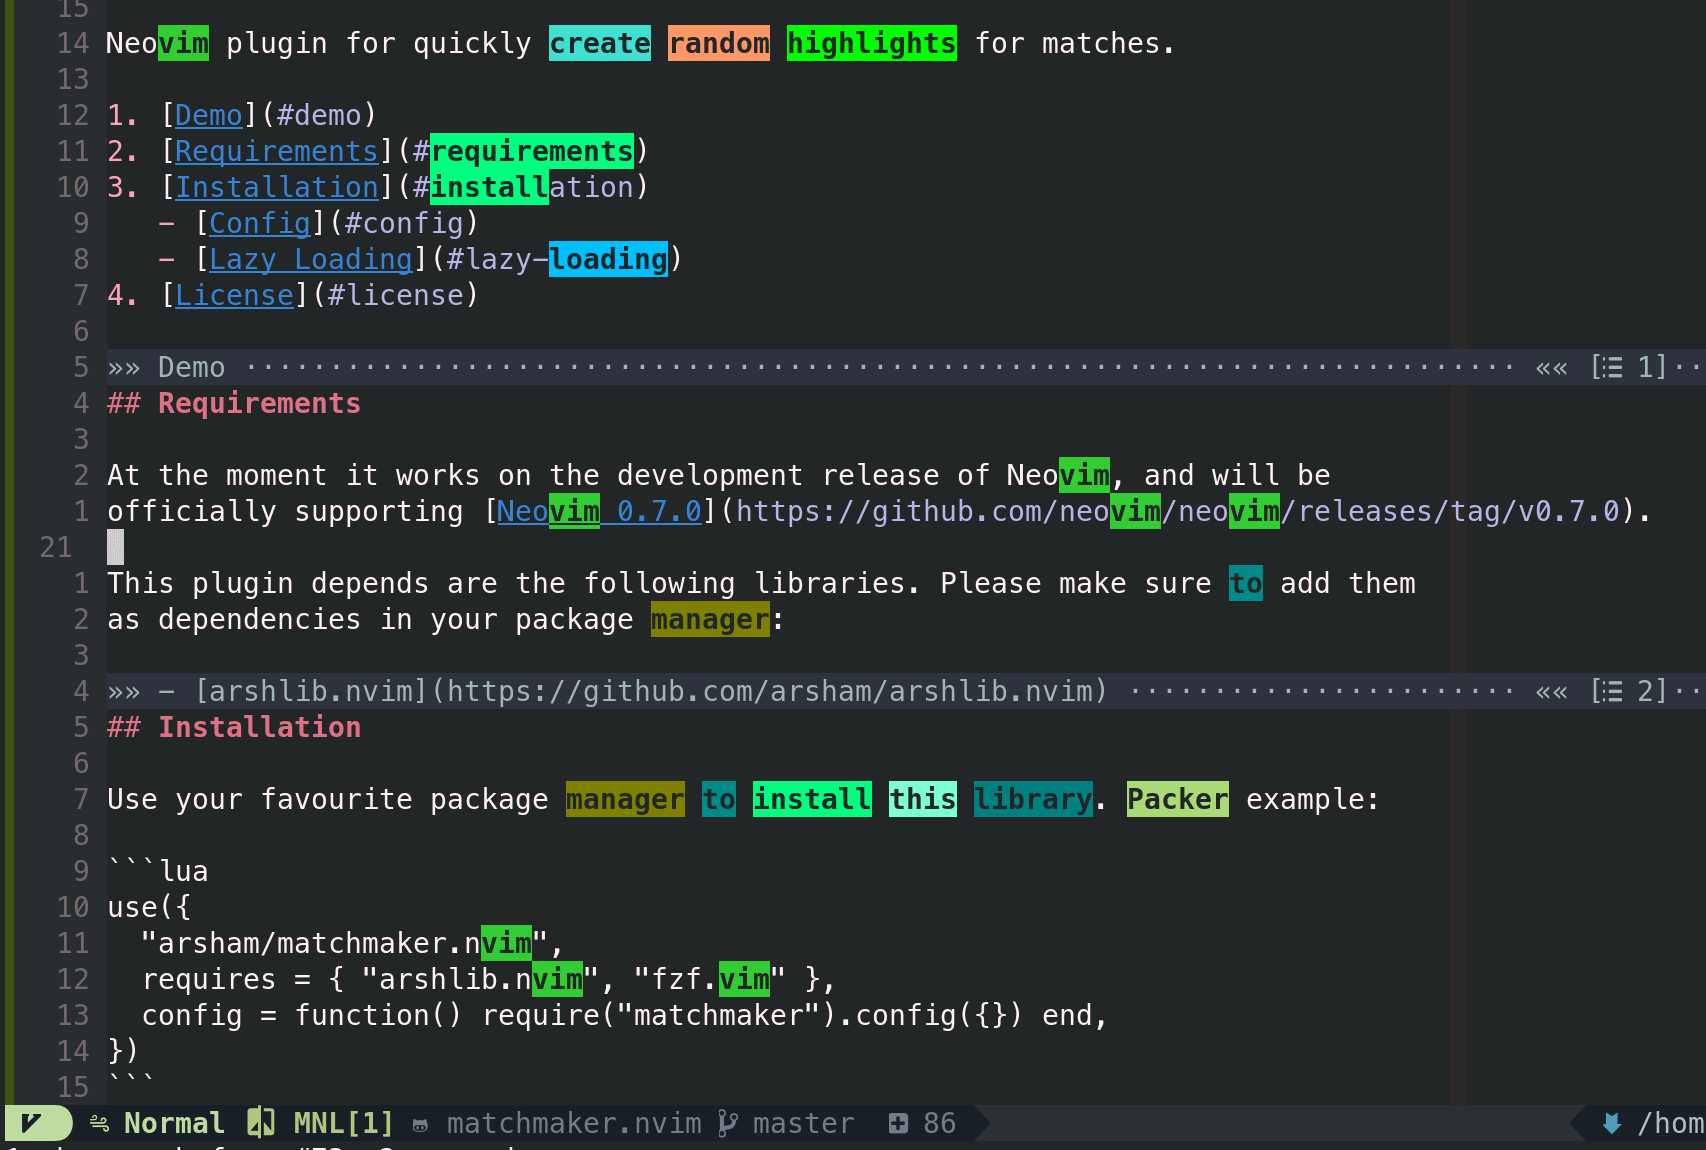The image size is (1706, 1150).
Task: Click the green 'highlights' color highlight
Action: [x=871, y=42]
